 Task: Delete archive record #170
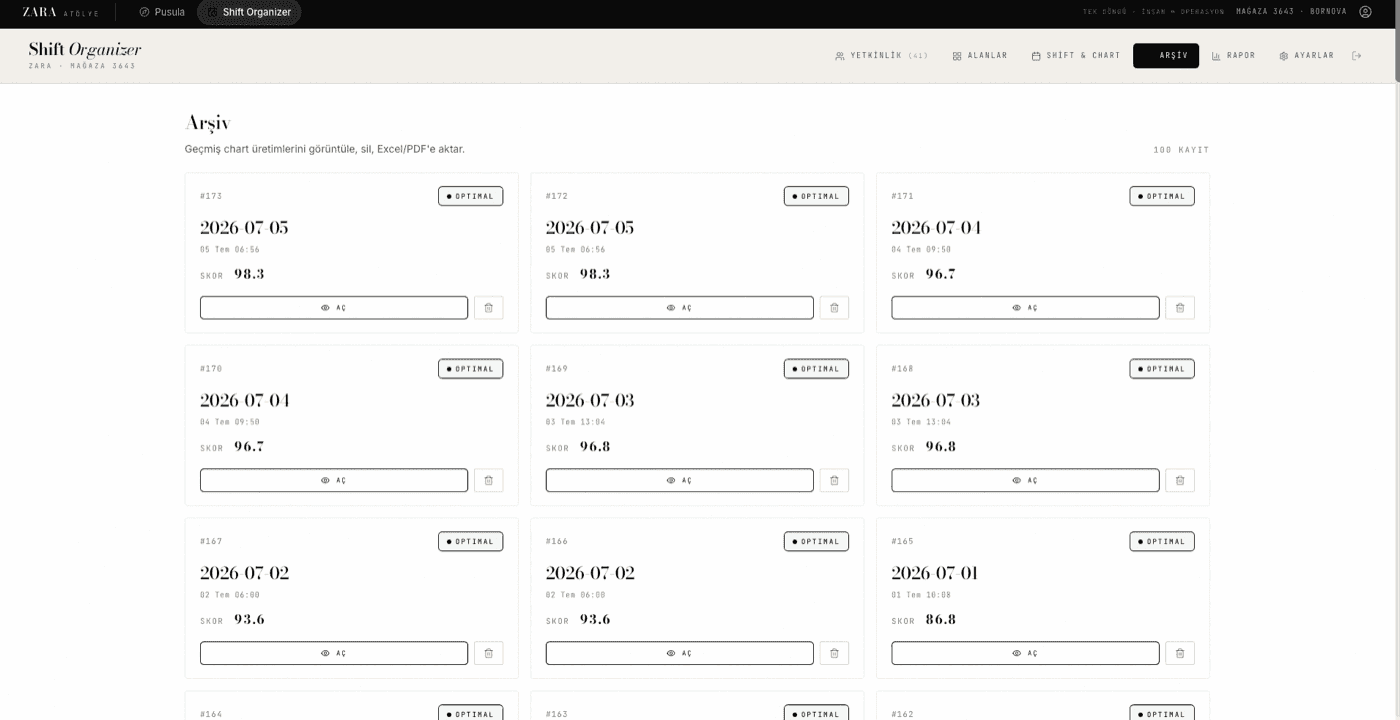(x=488, y=481)
